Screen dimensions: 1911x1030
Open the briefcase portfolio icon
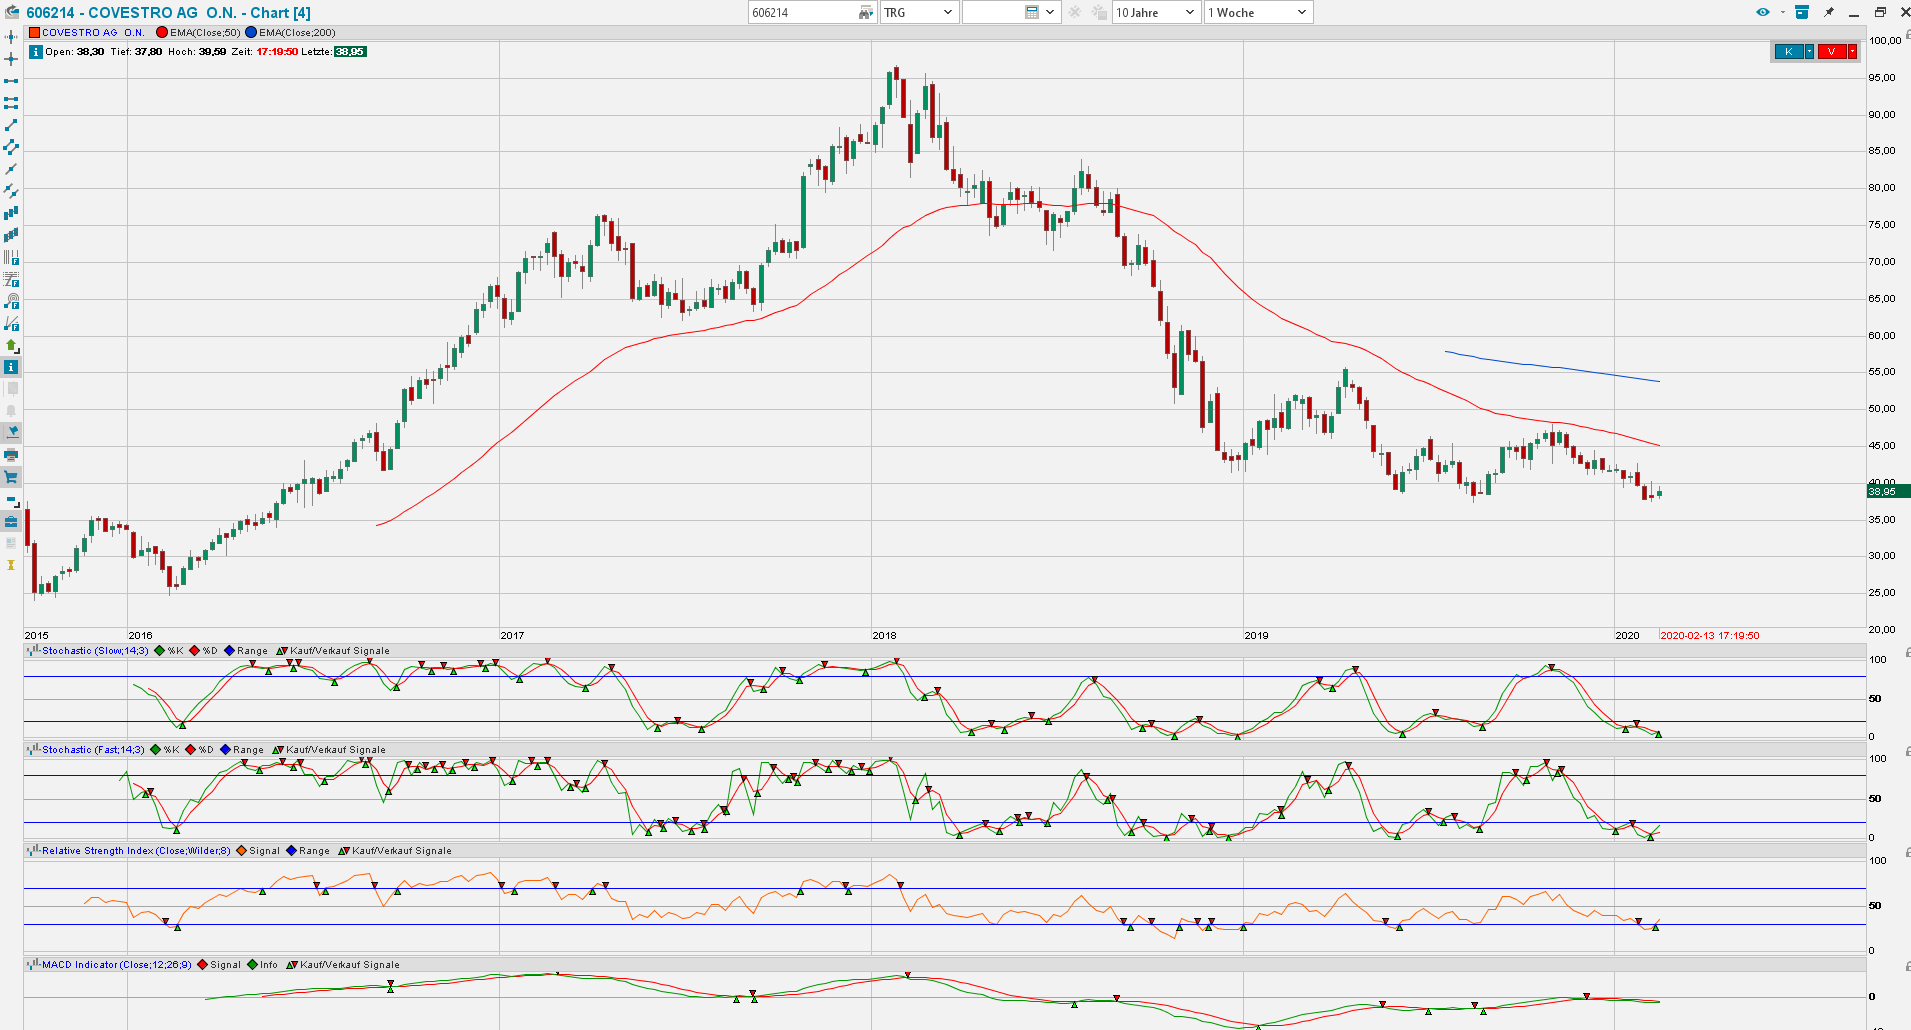(x=11, y=521)
